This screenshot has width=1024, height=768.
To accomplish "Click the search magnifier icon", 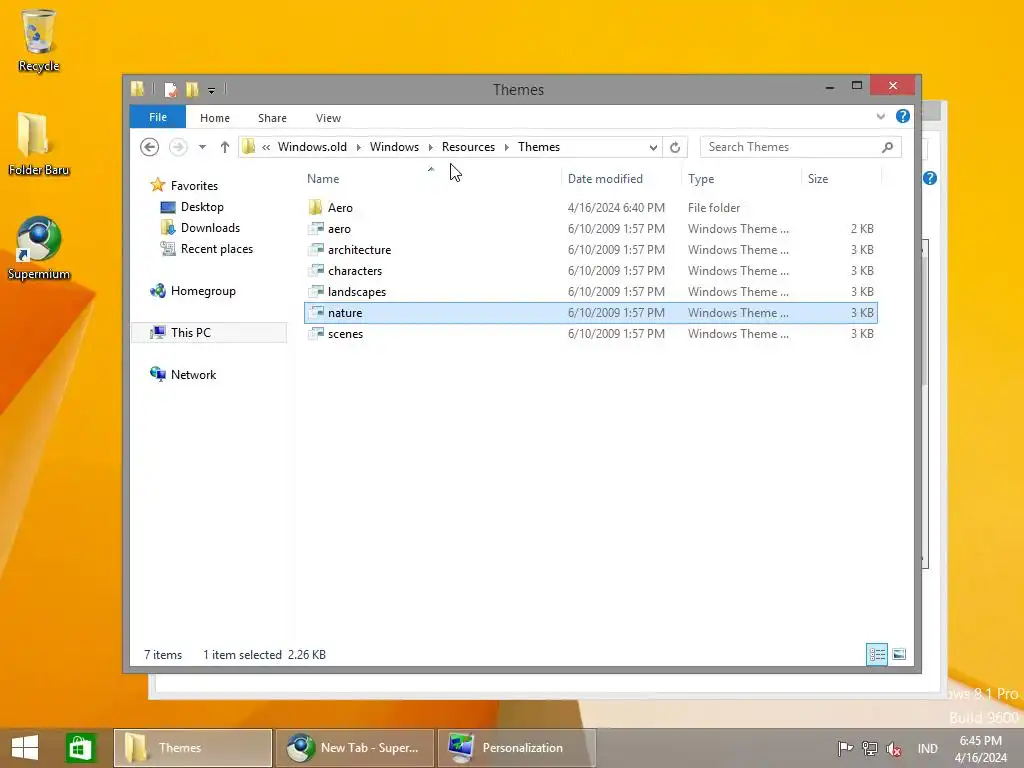I will [887, 147].
